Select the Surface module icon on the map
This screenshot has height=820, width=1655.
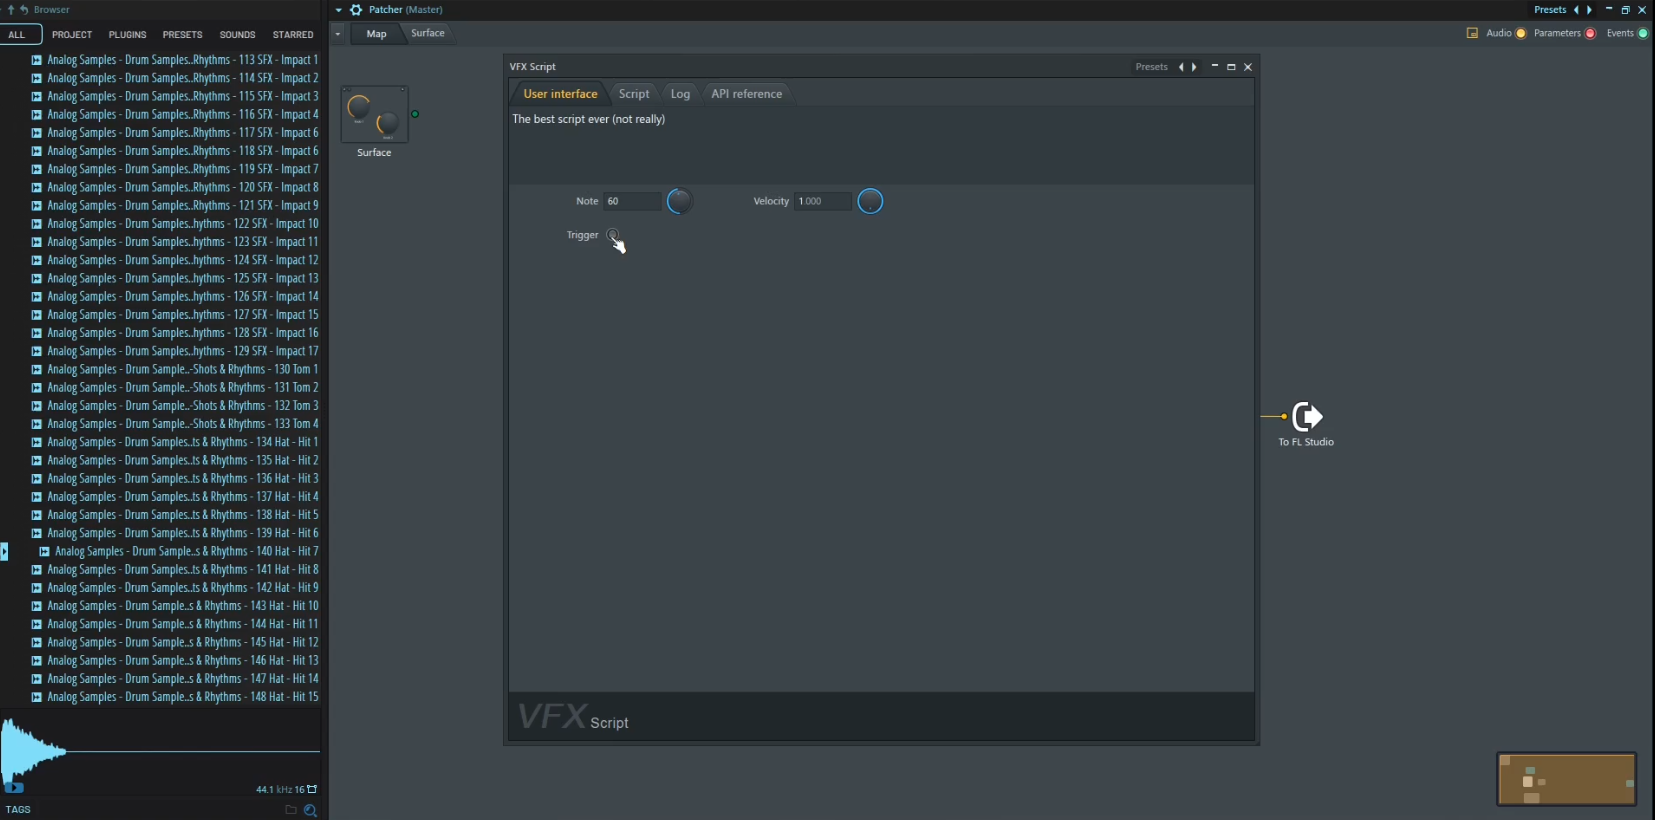coord(375,115)
